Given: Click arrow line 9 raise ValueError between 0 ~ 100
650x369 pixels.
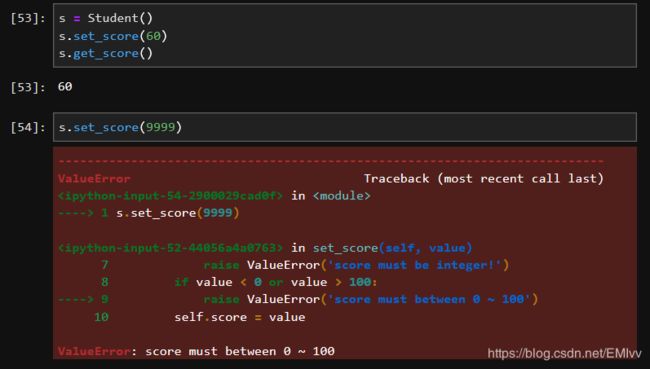Looking at the screenshot, I should 298,299.
